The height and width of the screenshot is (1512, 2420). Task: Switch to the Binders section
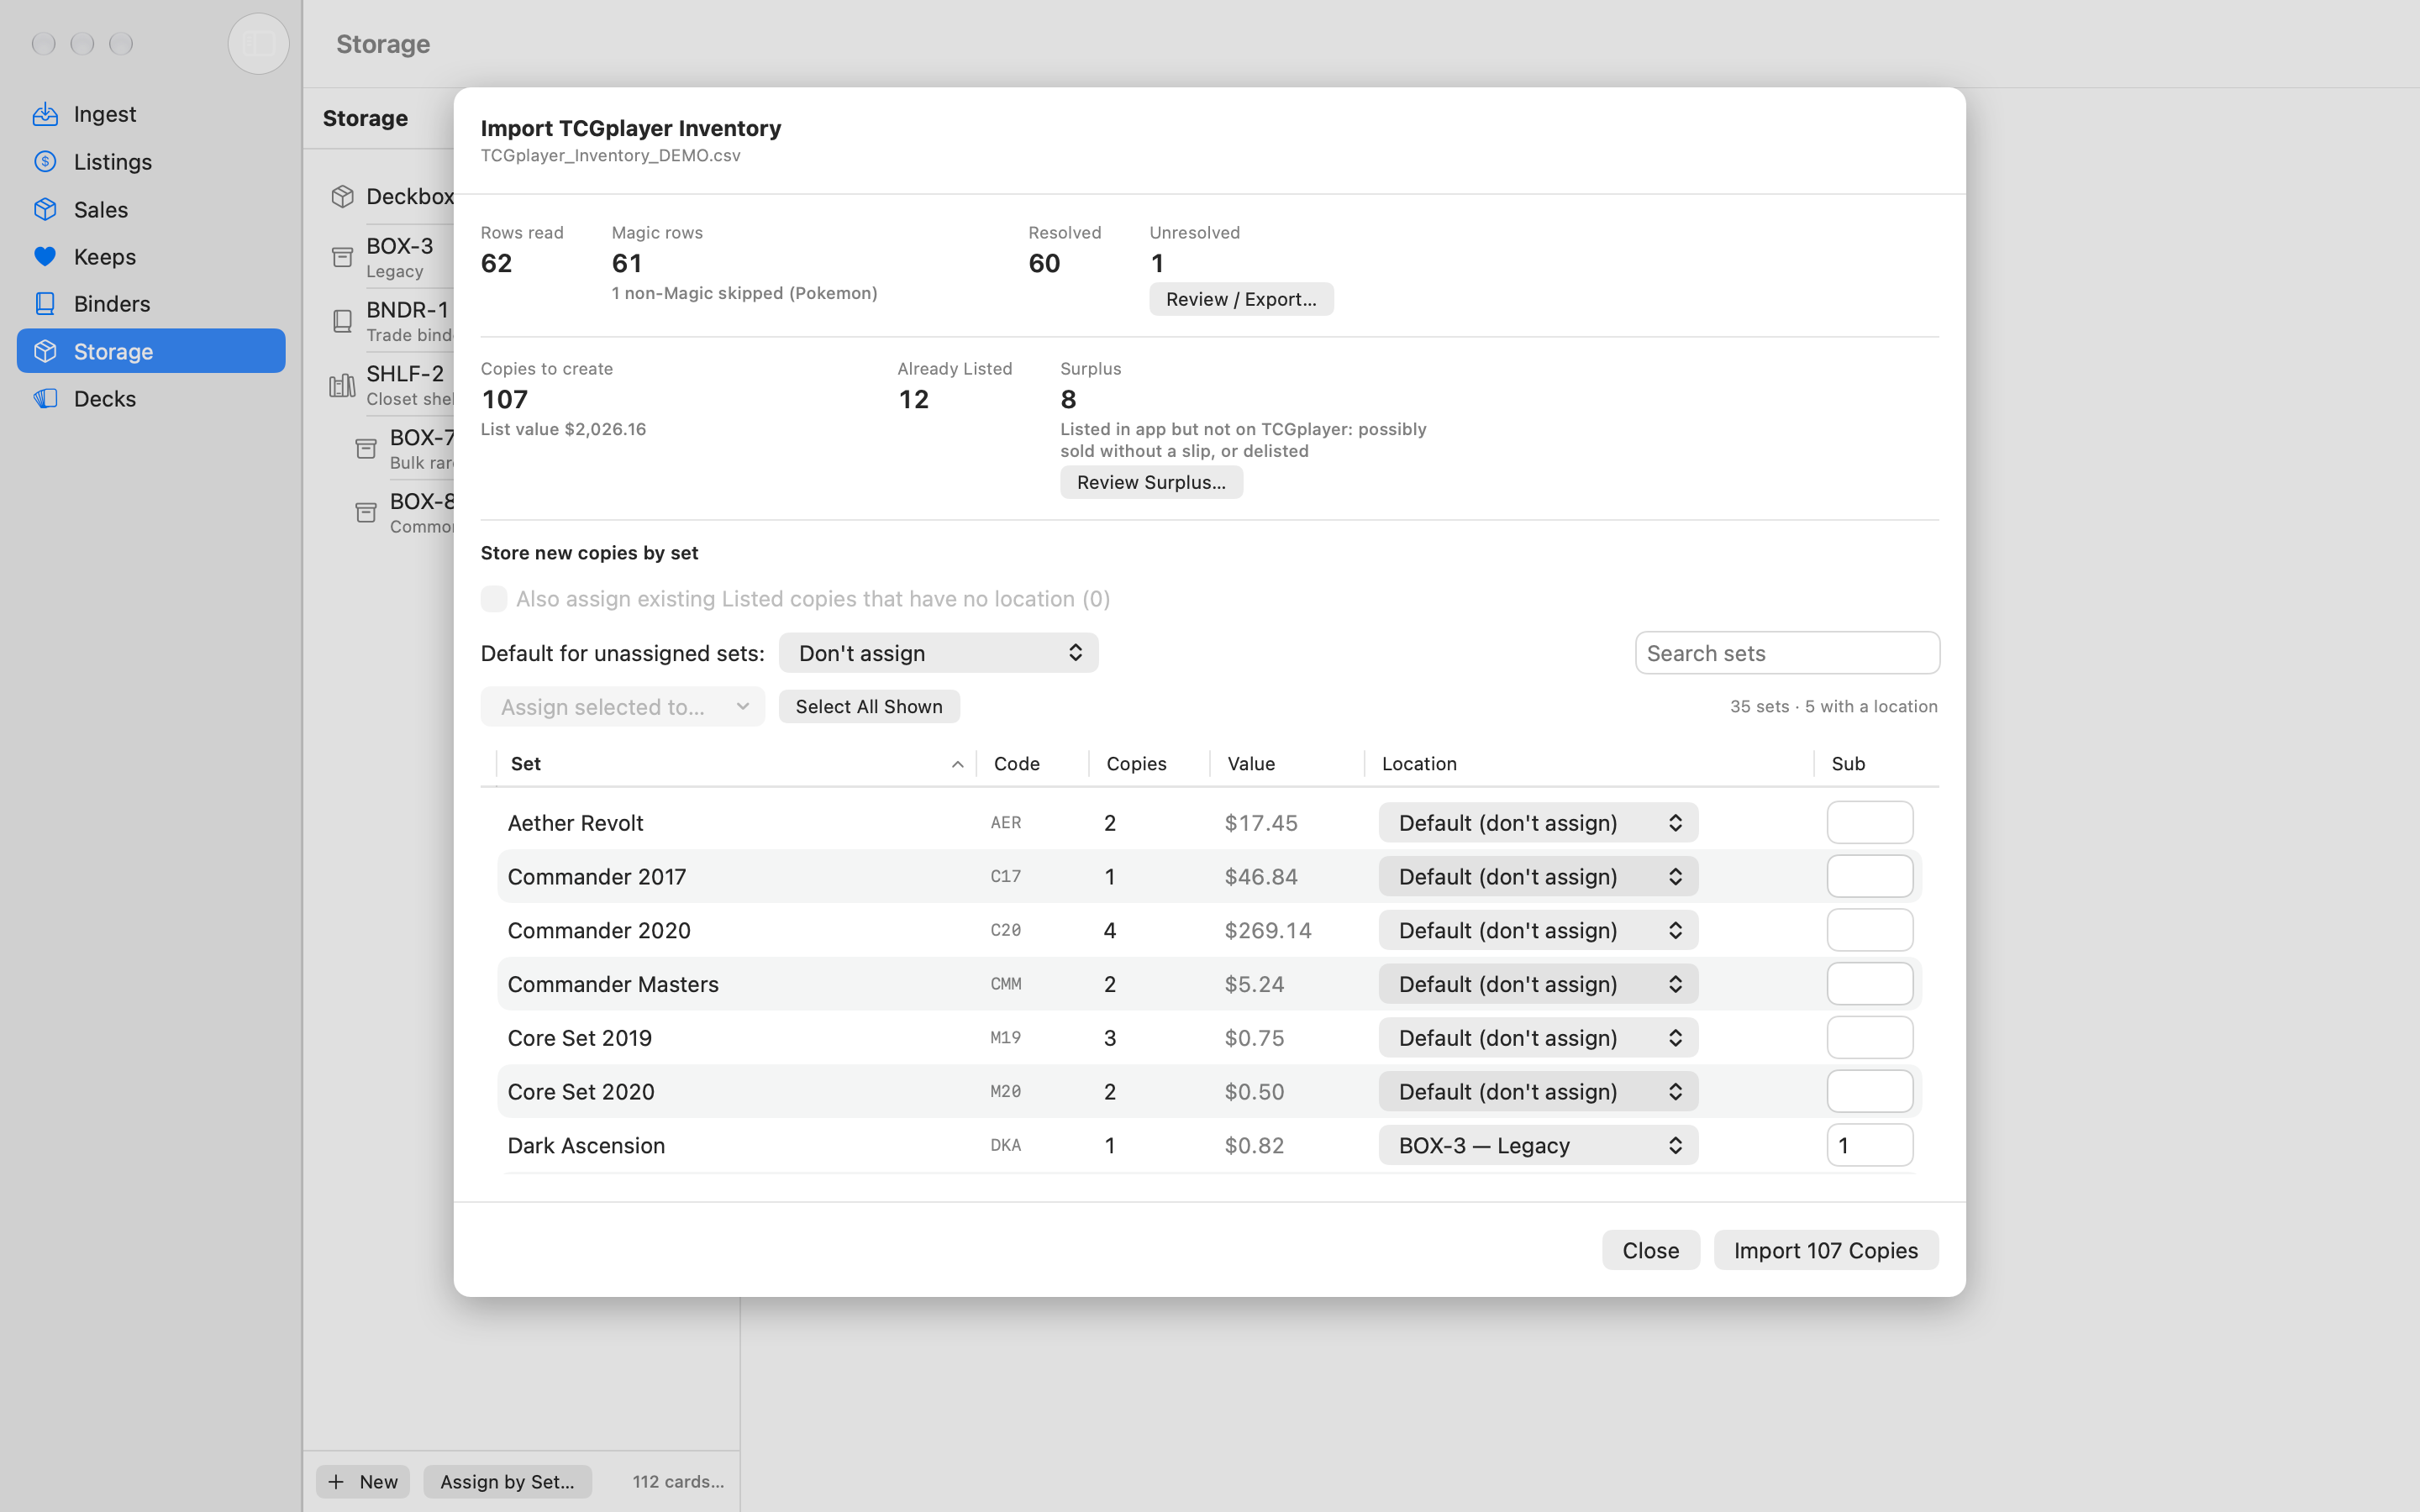[x=151, y=303]
